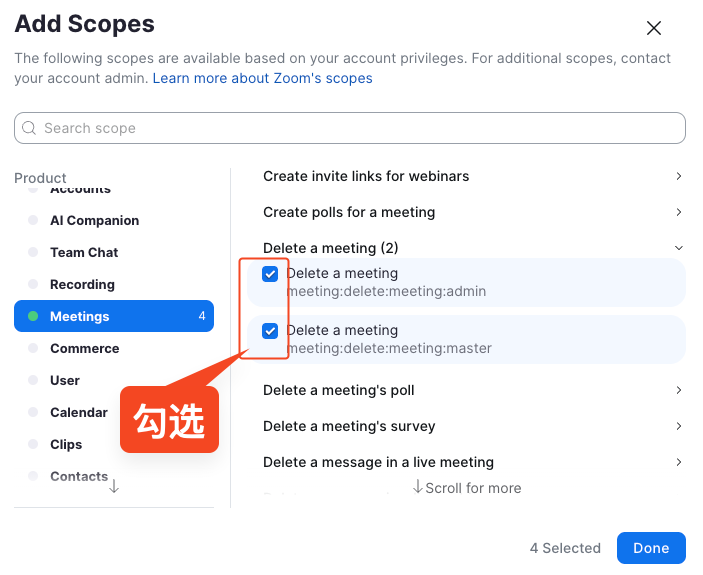Select AI Companion product category
This screenshot has width=703, height=575.
coord(95,220)
